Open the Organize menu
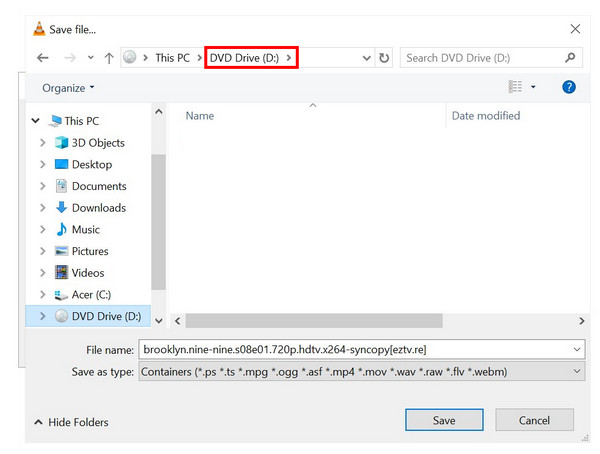 [68, 88]
